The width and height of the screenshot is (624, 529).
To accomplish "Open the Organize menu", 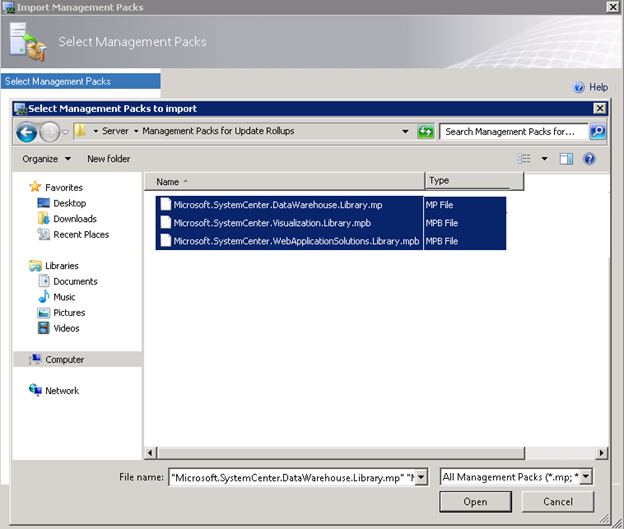I will pyautogui.click(x=47, y=159).
